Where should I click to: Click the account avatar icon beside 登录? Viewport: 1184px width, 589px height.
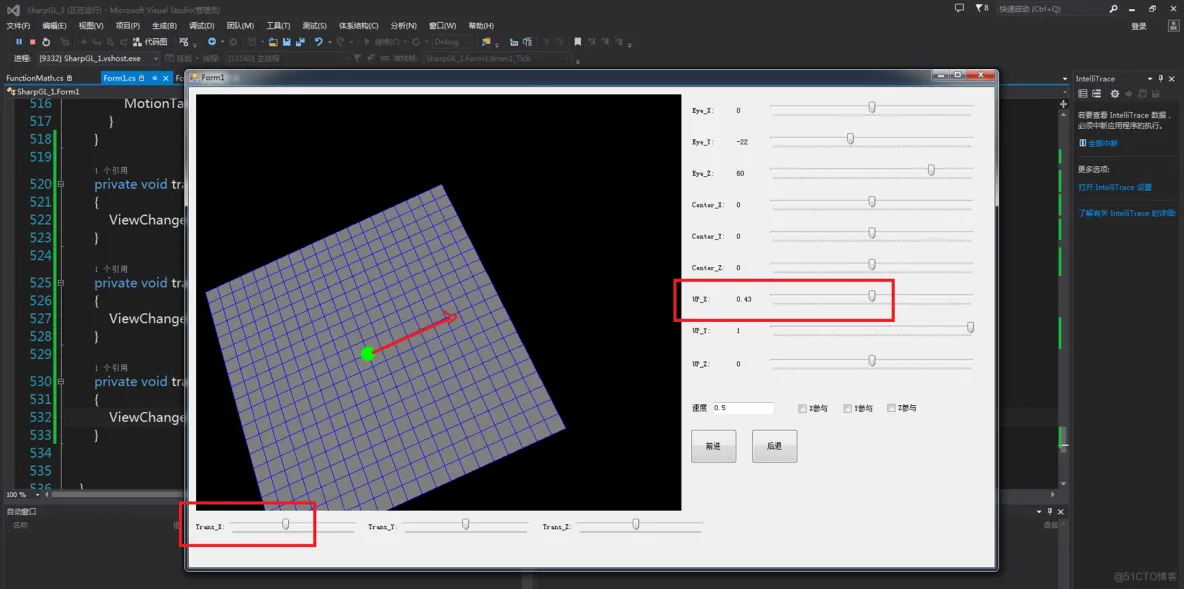tap(1173, 26)
